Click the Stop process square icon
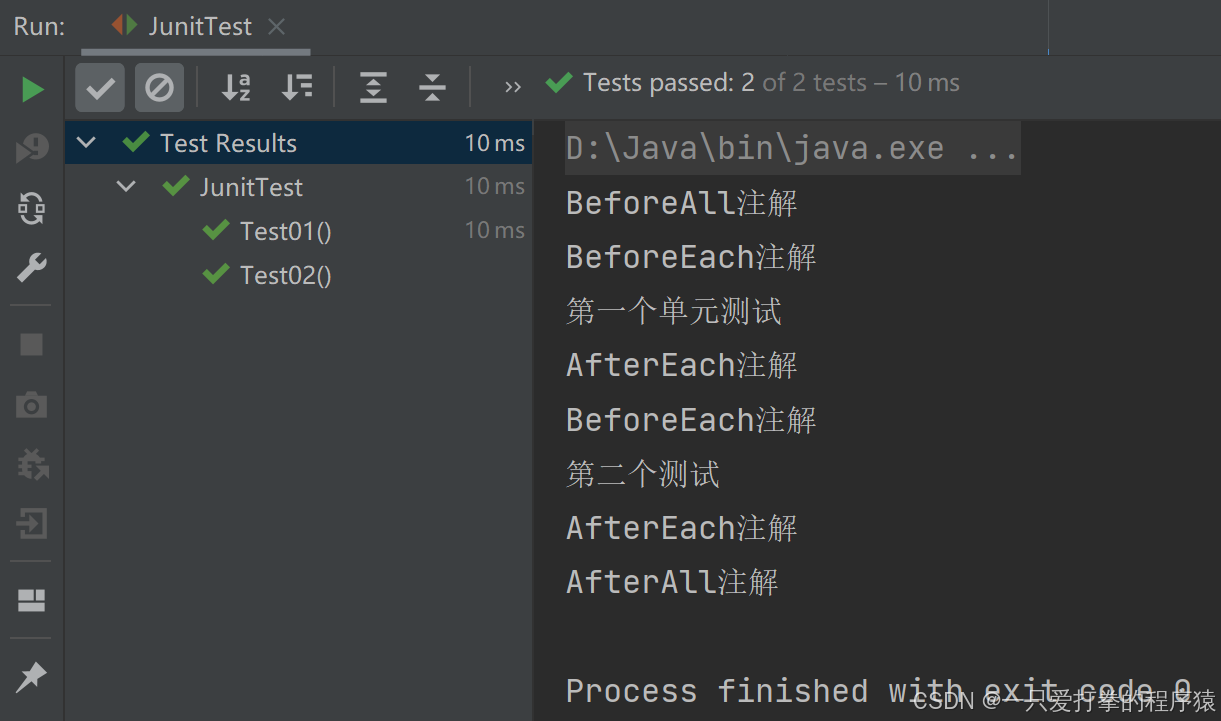 32,345
